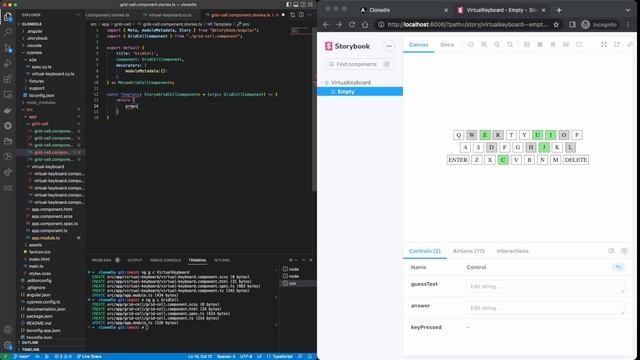Click the DELETE key on virtual keyboard
This screenshot has height=360, width=640.
click(576, 160)
